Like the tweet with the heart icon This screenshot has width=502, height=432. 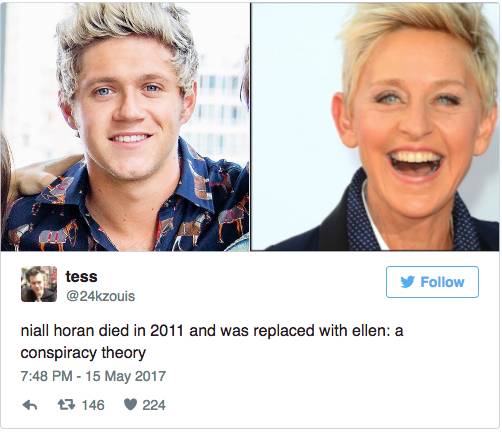130,405
